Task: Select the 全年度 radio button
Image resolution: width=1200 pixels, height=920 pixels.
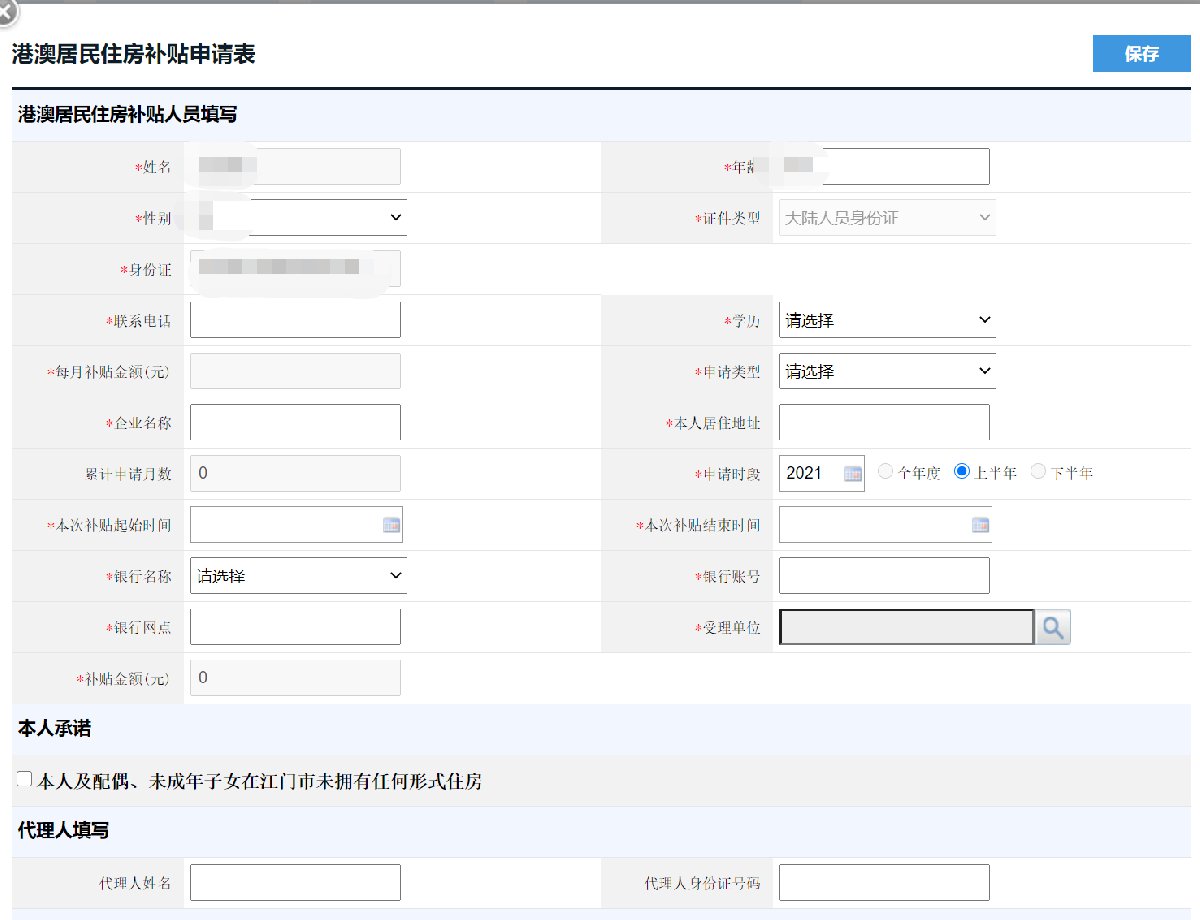Action: [x=885, y=472]
